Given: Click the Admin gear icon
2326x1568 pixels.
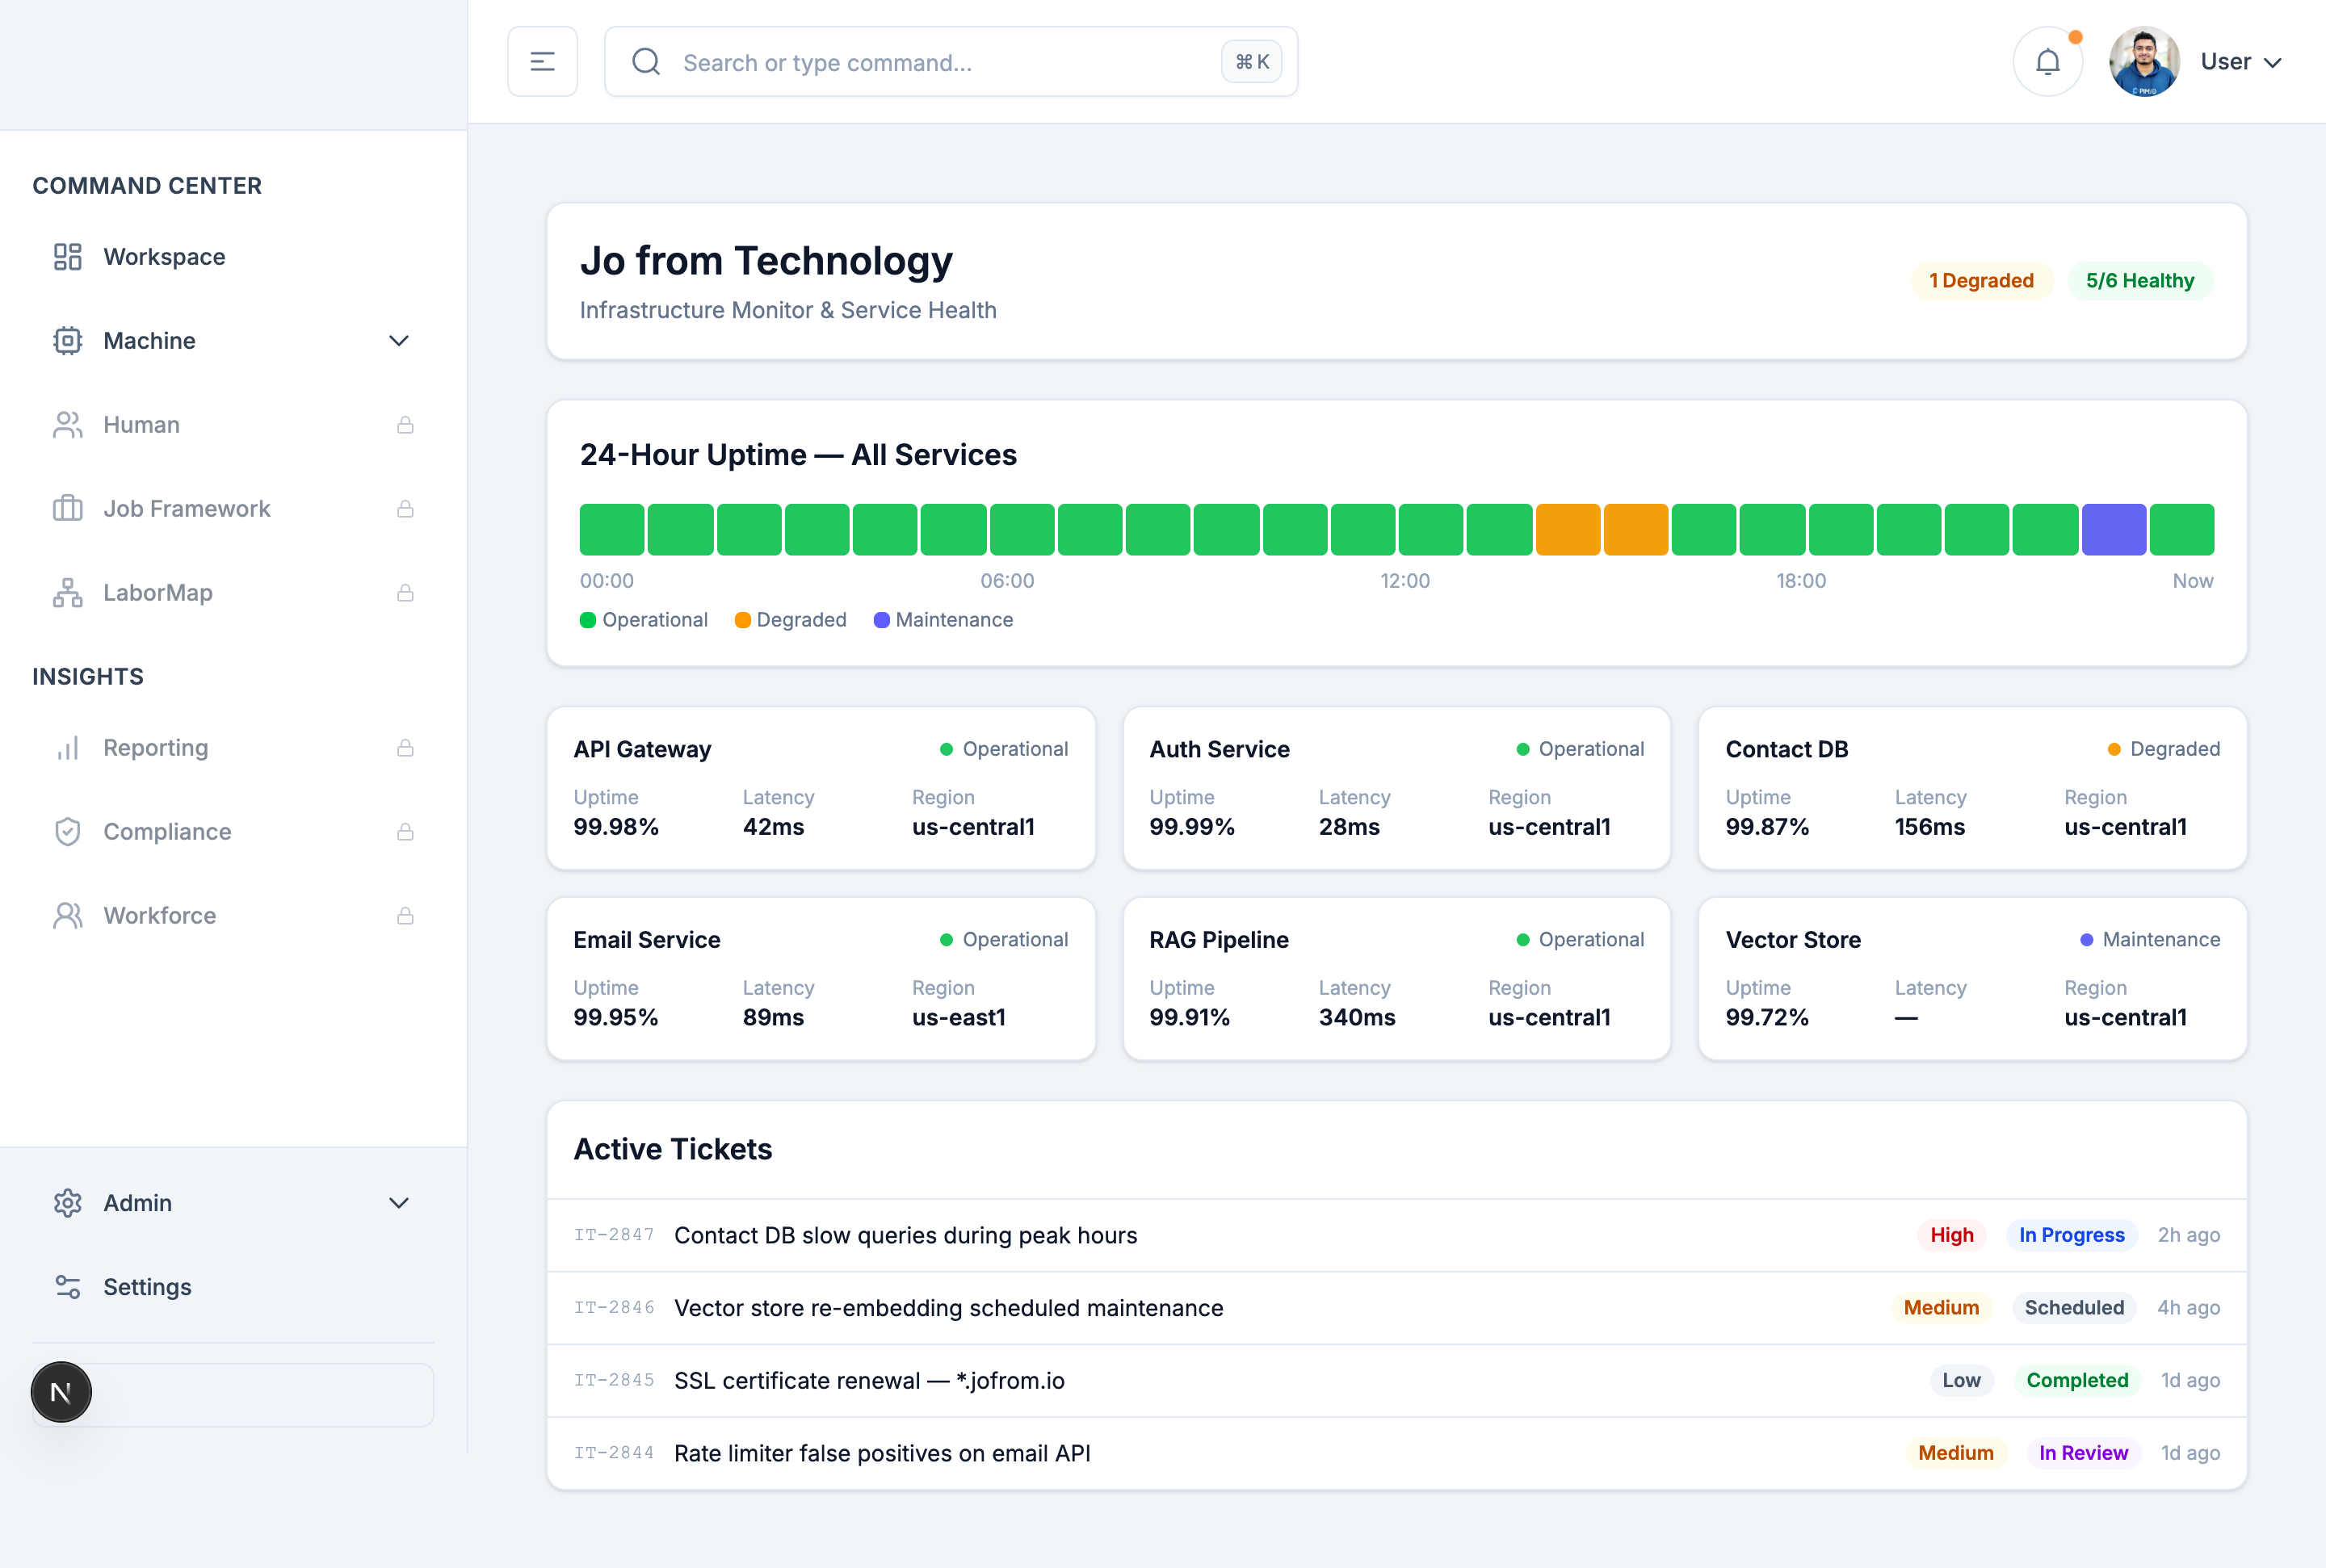Looking at the screenshot, I should click(67, 1203).
